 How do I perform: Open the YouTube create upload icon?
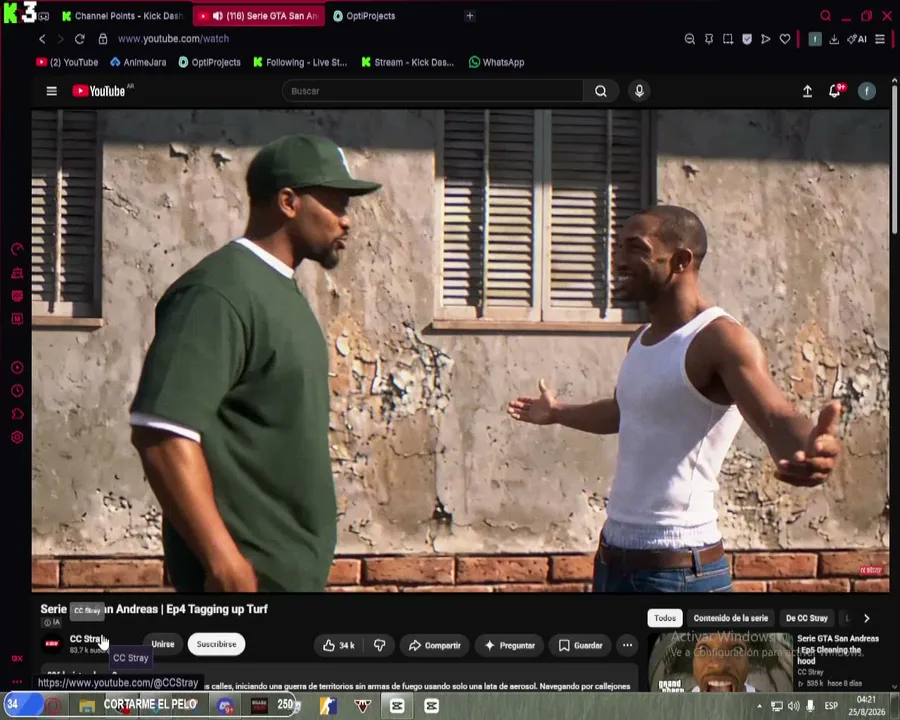point(807,91)
